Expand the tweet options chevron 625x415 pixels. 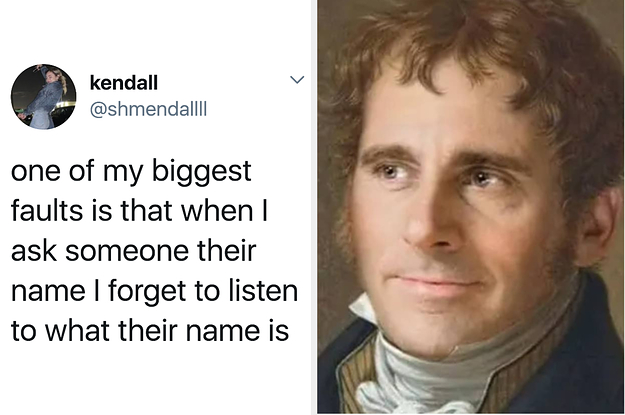tap(297, 80)
